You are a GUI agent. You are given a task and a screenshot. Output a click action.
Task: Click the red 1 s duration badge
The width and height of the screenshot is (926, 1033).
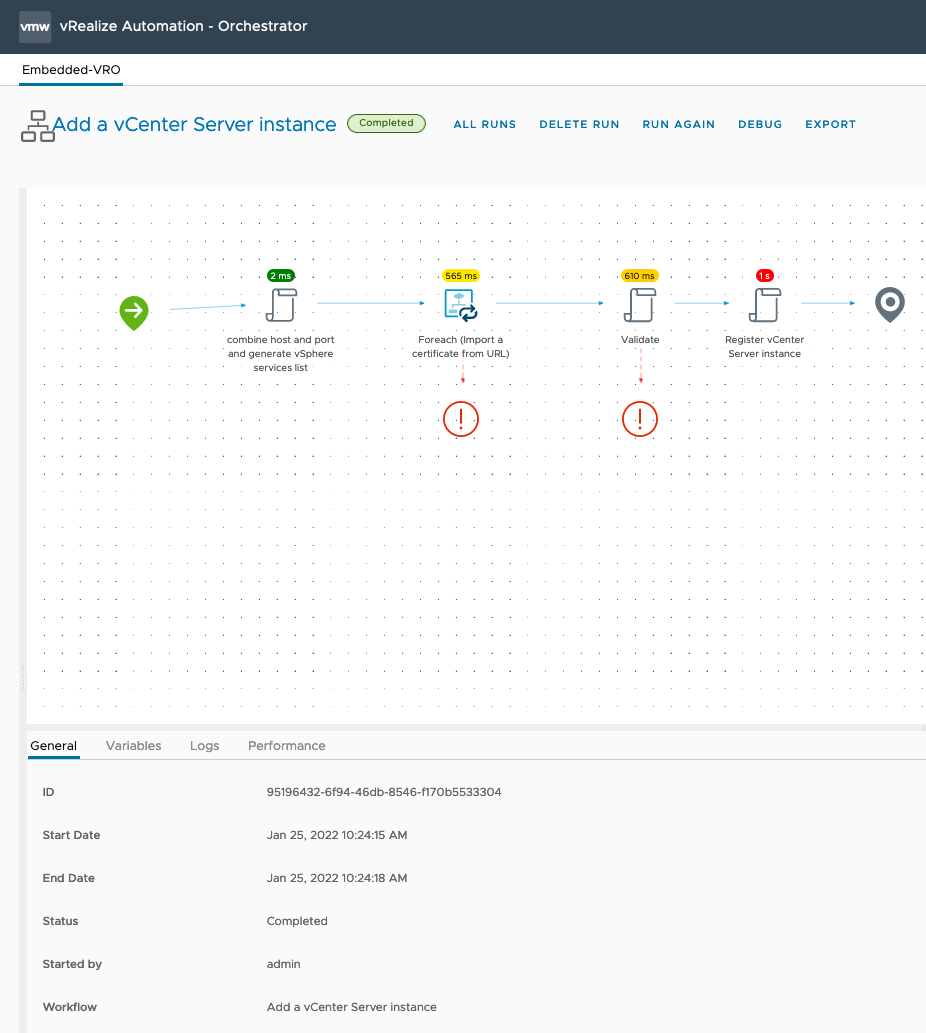765,275
